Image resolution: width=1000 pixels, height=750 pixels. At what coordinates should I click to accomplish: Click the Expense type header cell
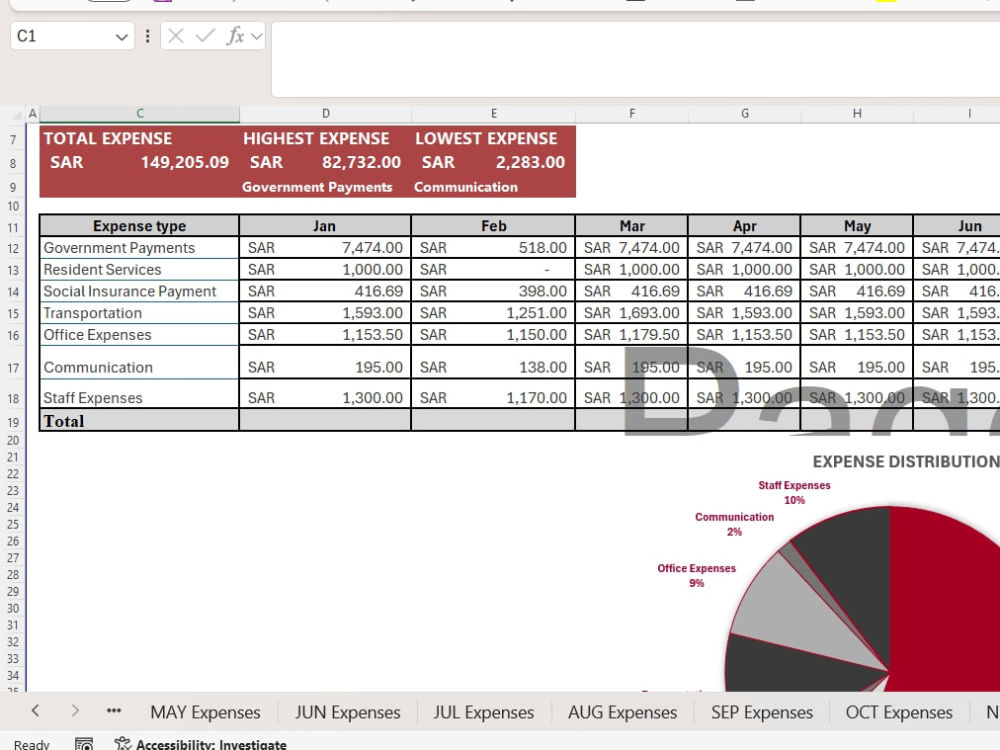click(x=140, y=226)
